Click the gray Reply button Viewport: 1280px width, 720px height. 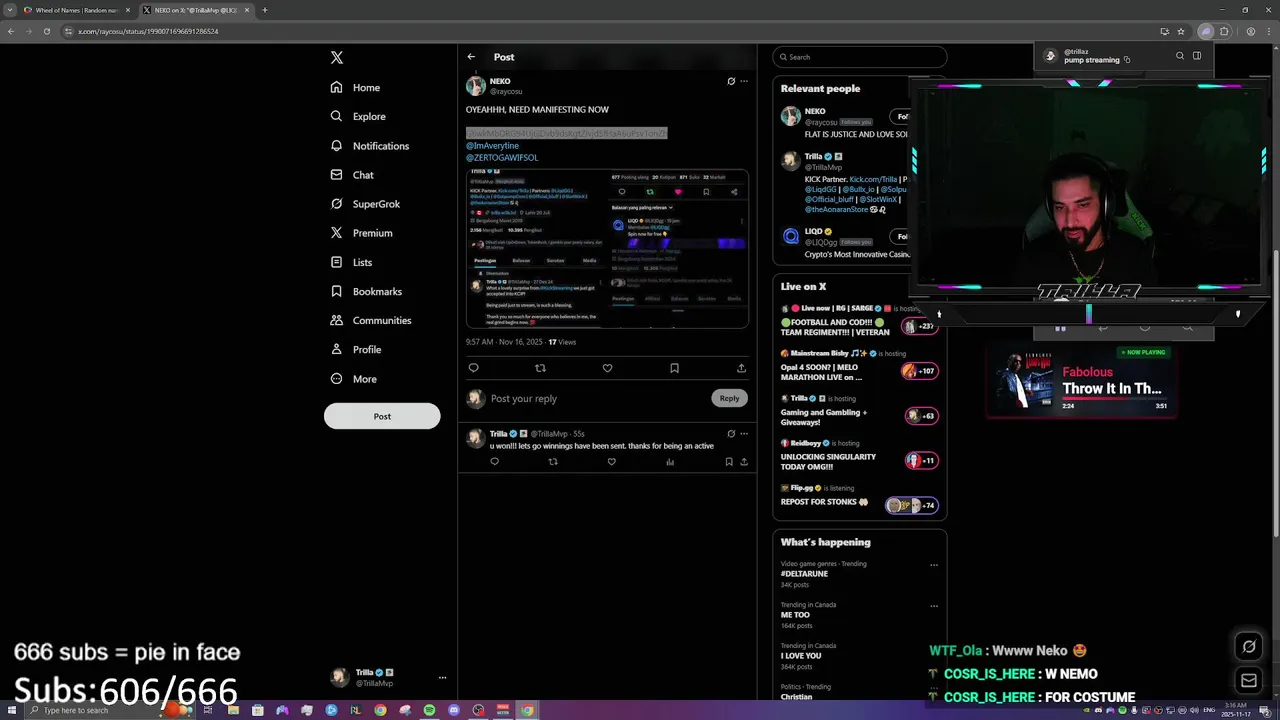click(x=729, y=398)
